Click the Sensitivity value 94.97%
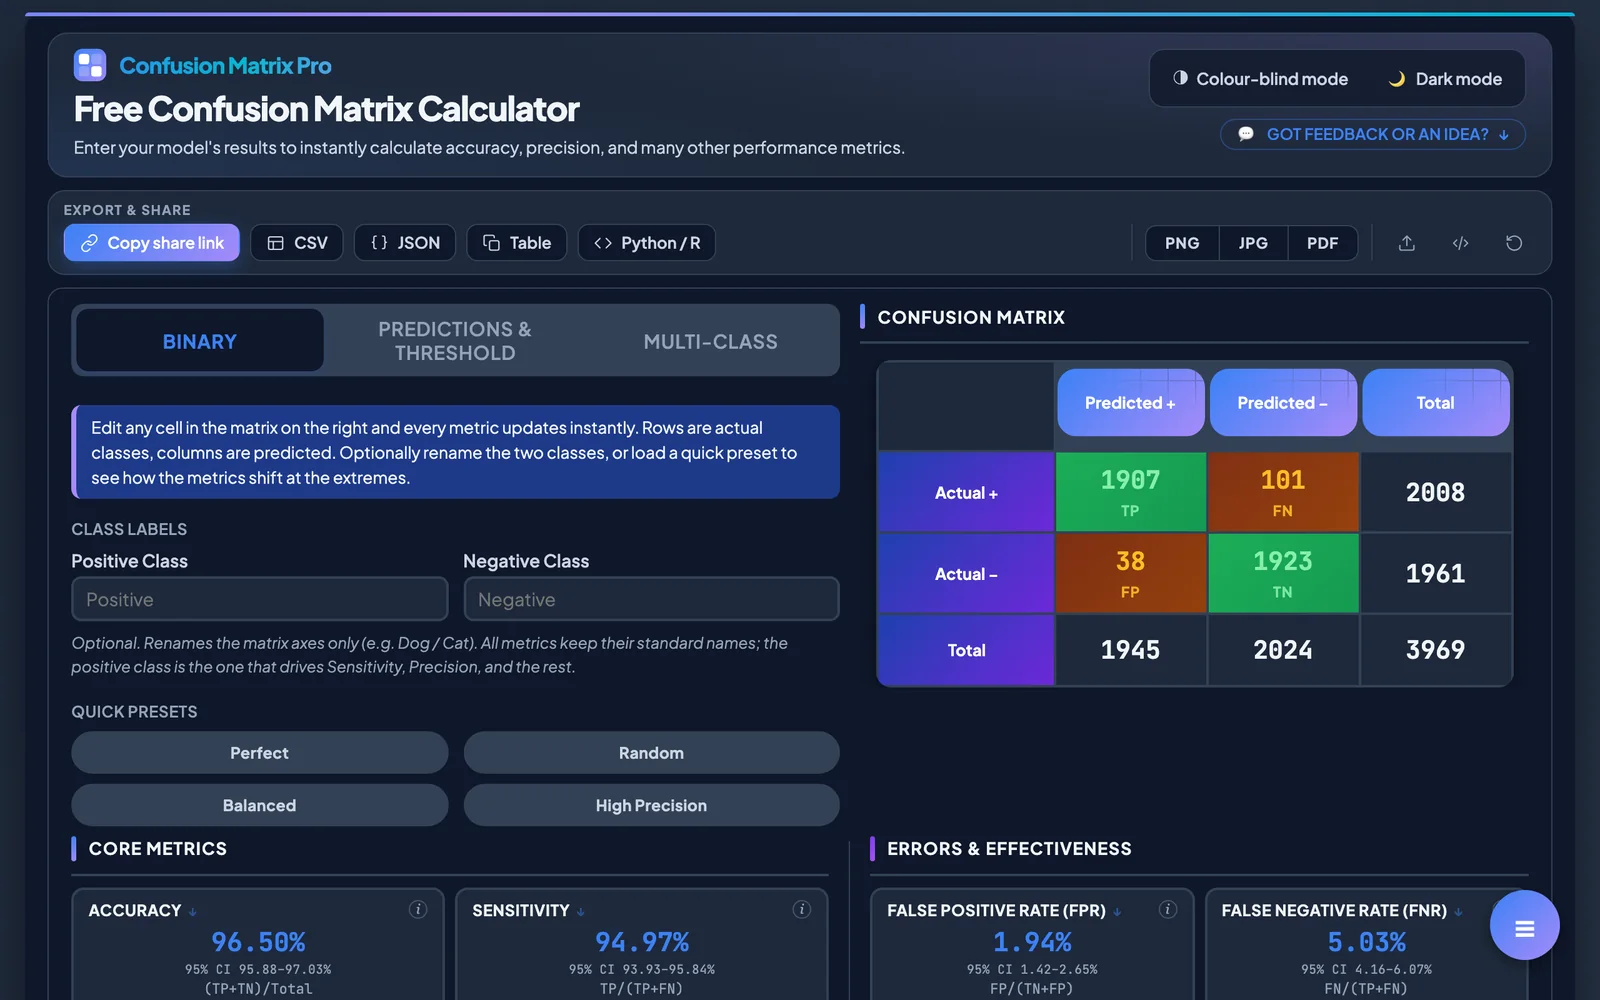This screenshot has height=1000, width=1600. 642,942
